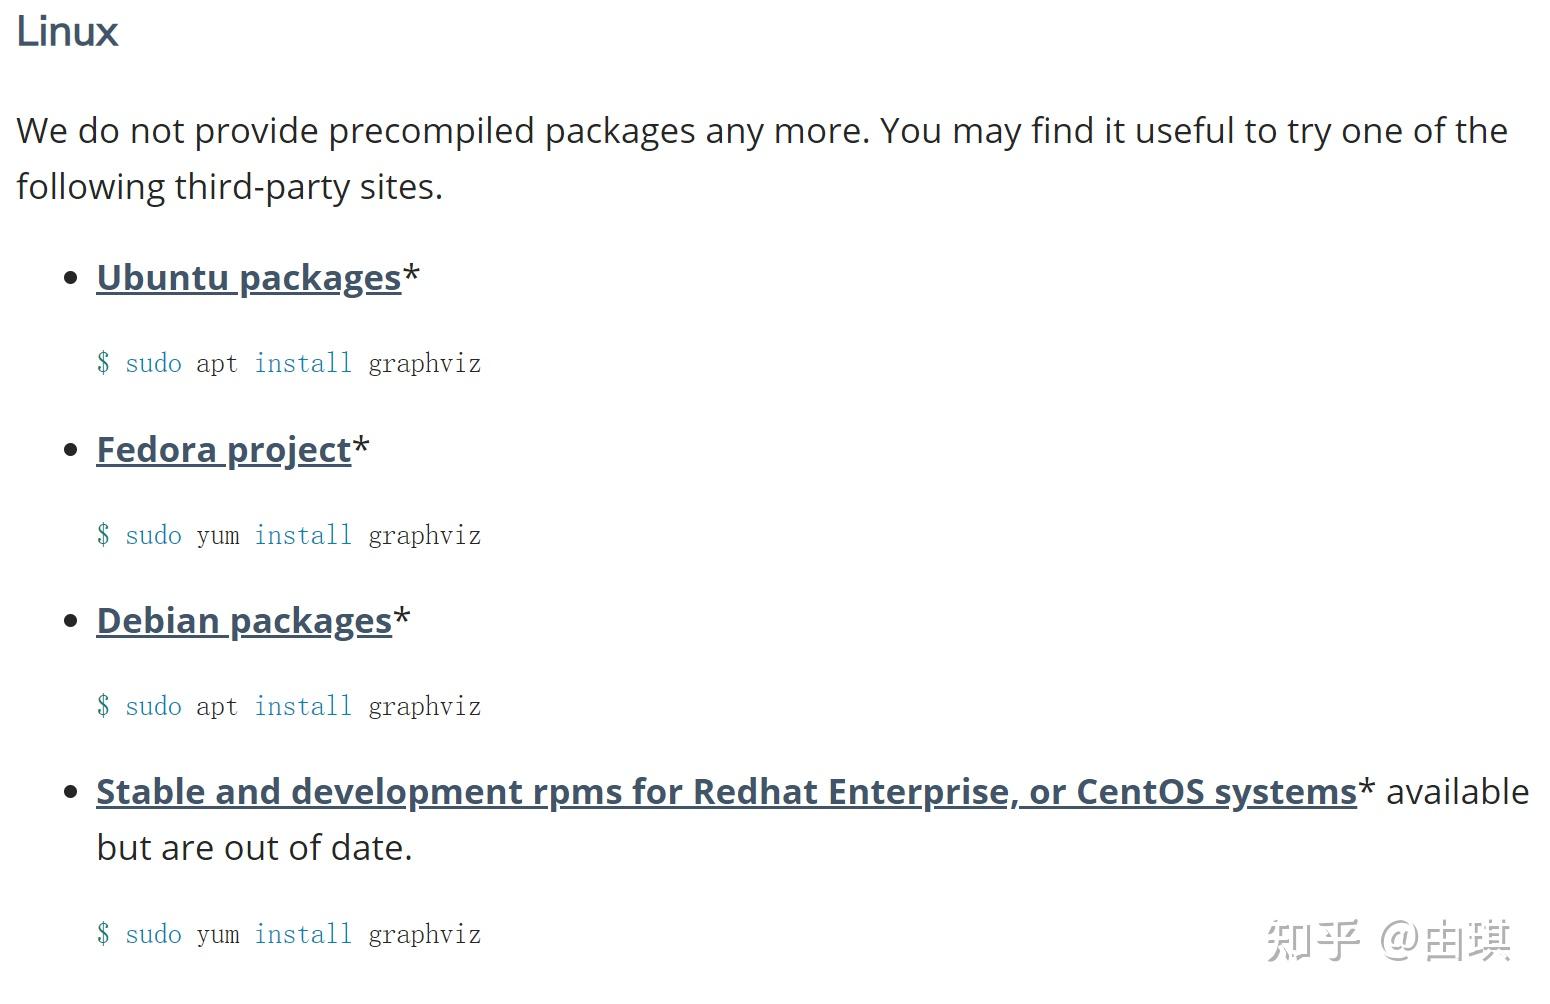Visit the Debian packages link
Viewport: 1550px width, 1004px height.
coord(244,621)
